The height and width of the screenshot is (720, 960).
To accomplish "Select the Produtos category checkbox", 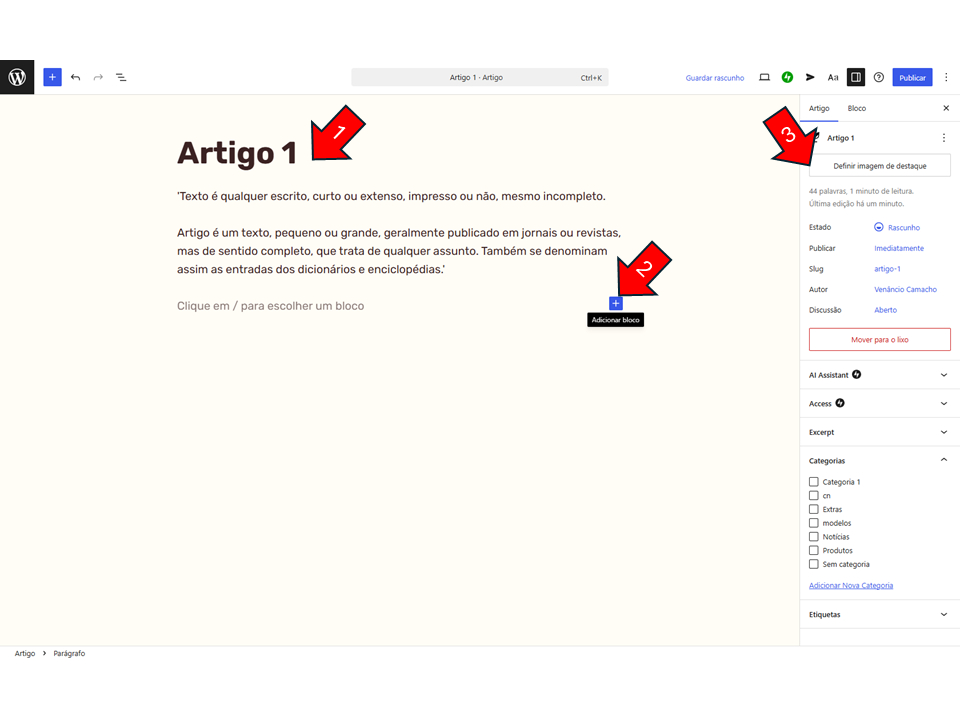I will [814, 550].
